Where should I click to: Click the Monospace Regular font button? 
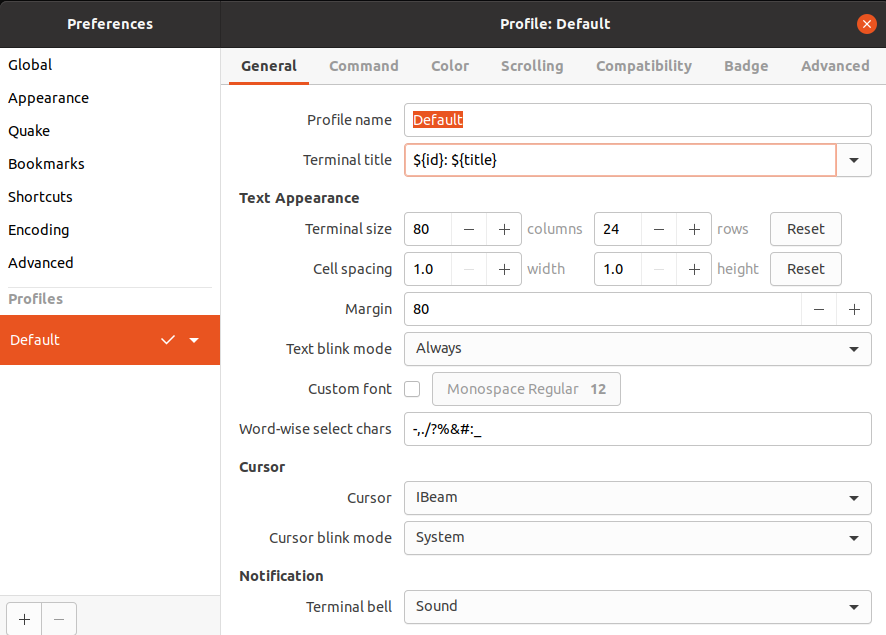pos(526,389)
